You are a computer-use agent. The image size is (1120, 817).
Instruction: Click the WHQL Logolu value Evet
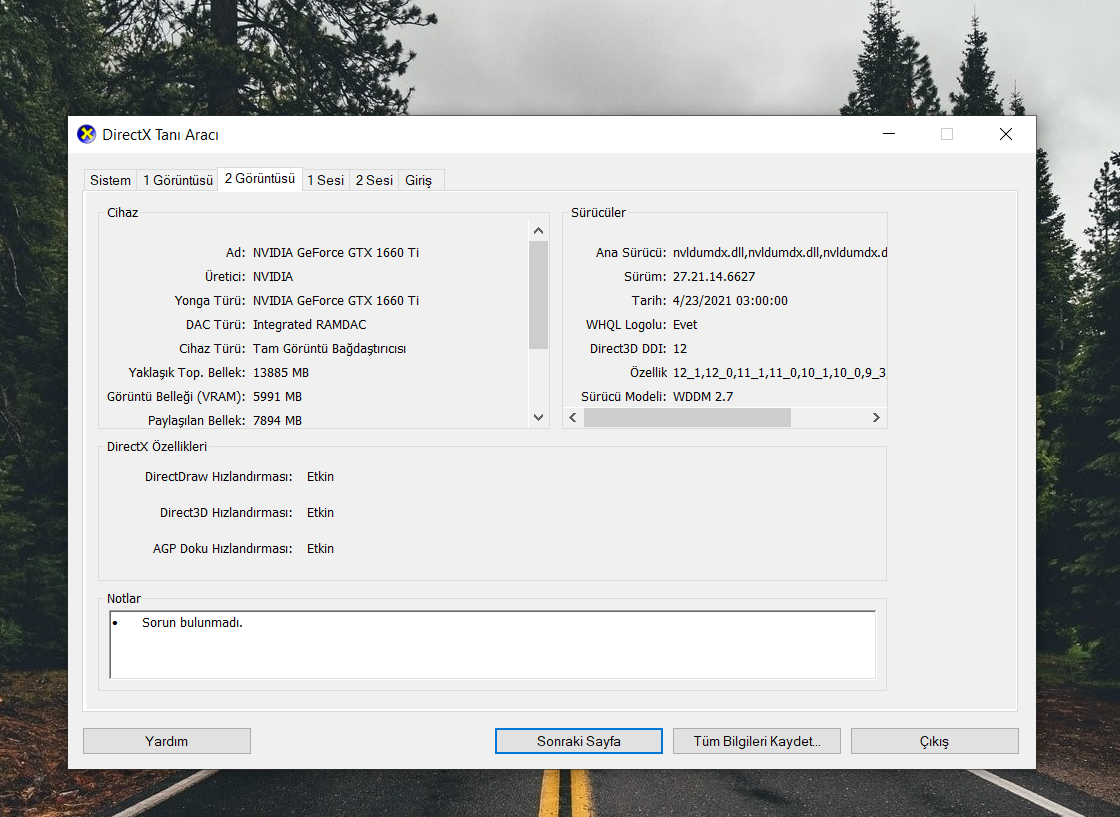click(685, 325)
